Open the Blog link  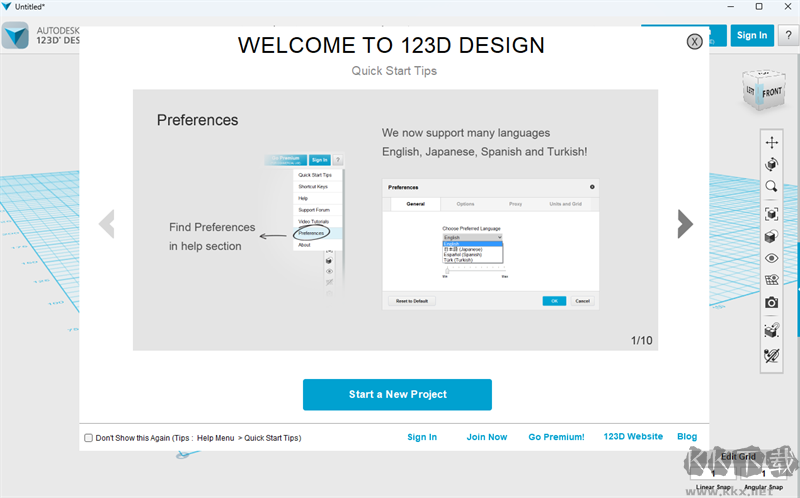(x=687, y=436)
